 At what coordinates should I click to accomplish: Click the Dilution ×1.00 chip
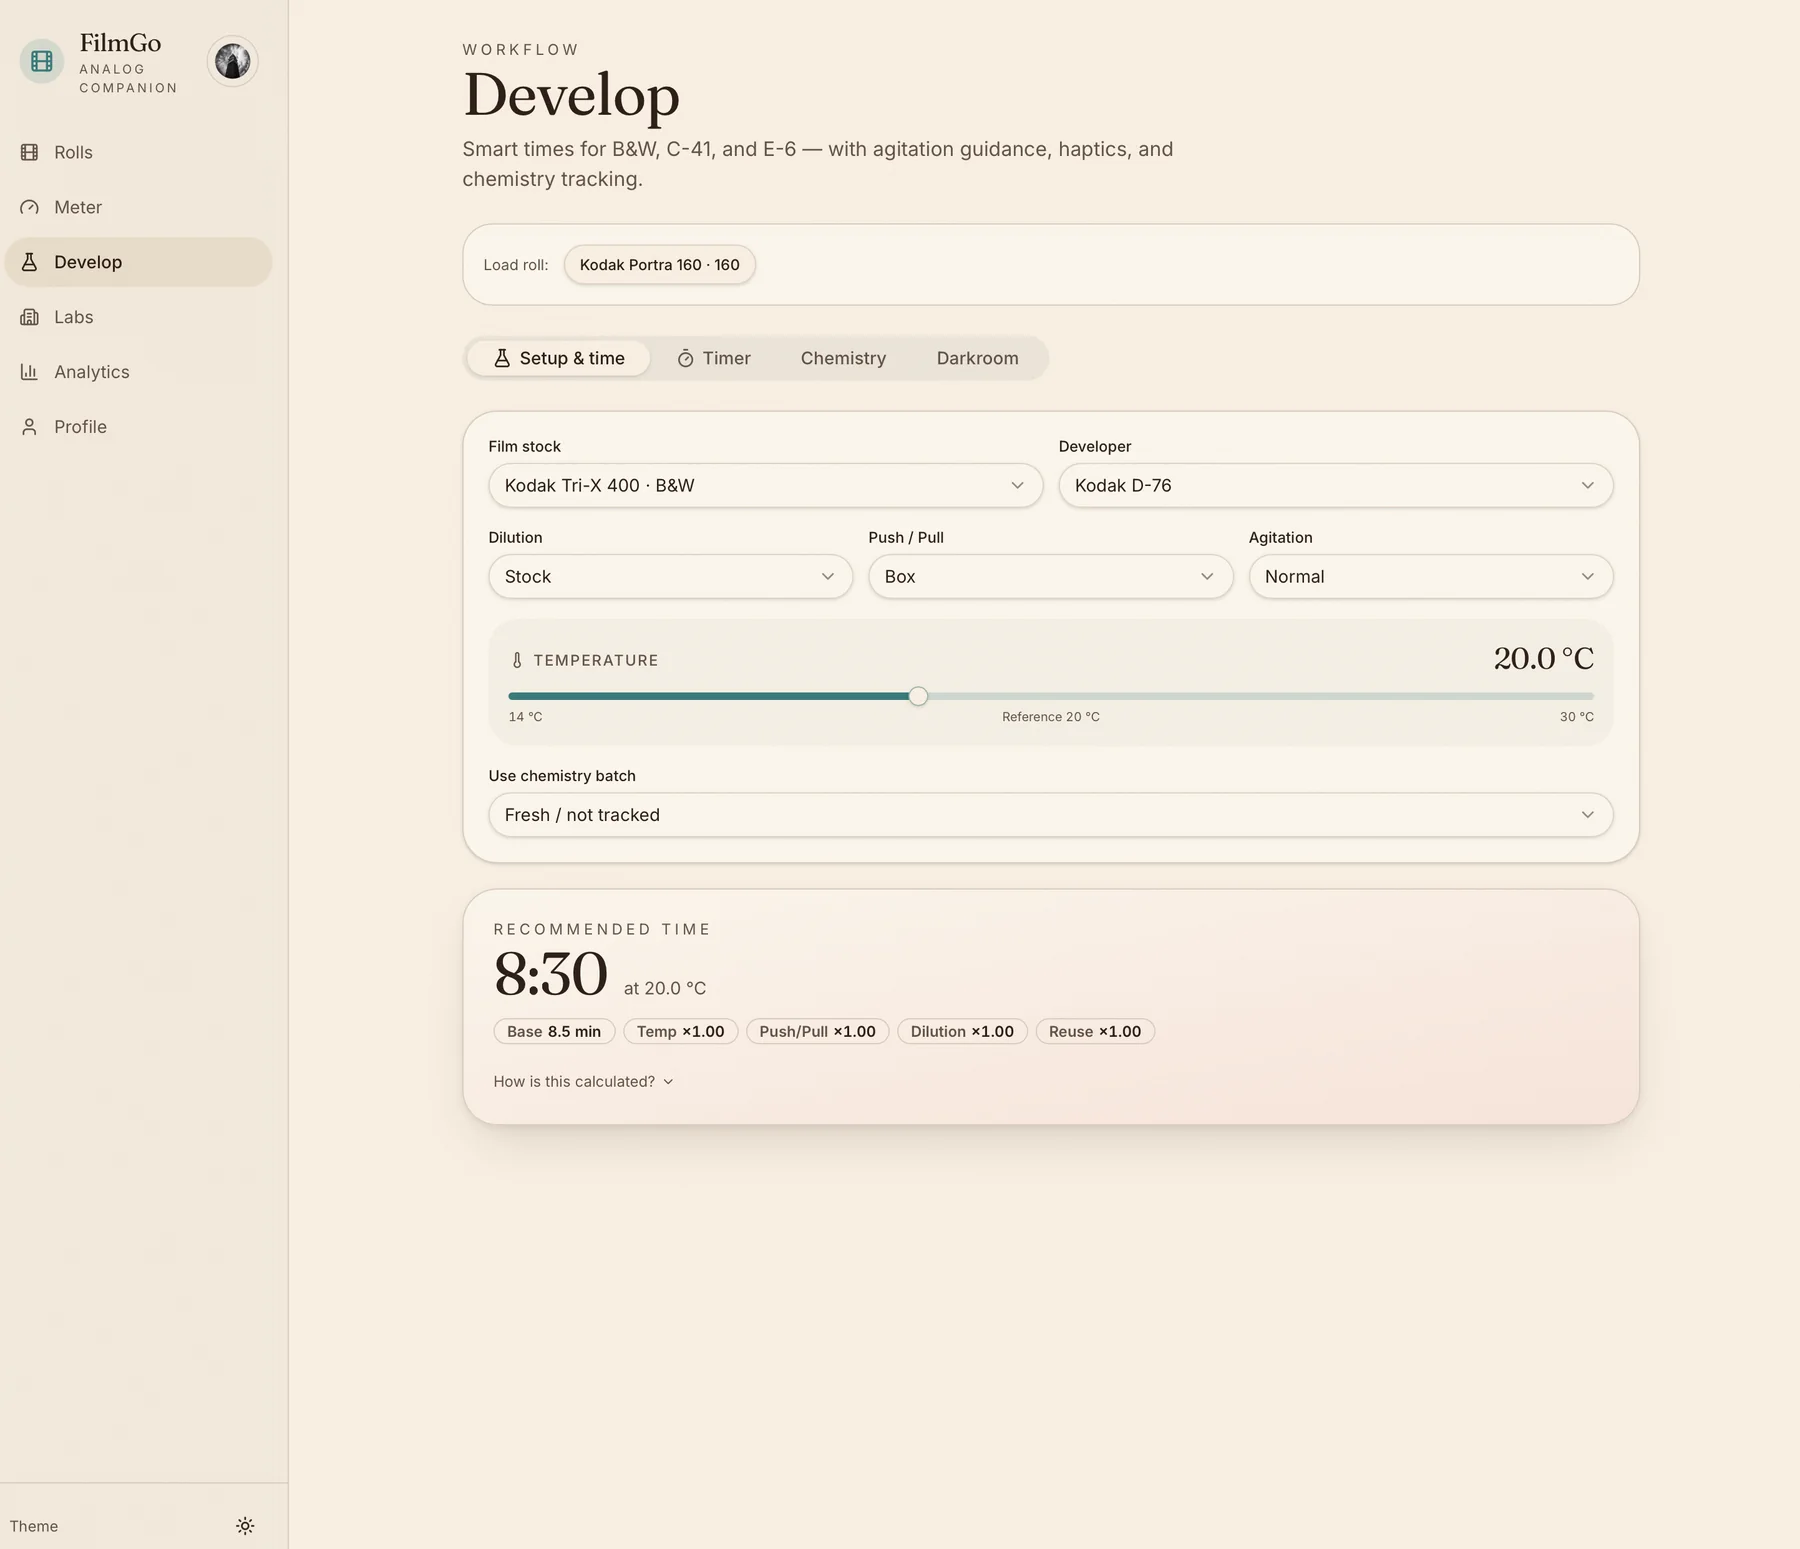962,1032
